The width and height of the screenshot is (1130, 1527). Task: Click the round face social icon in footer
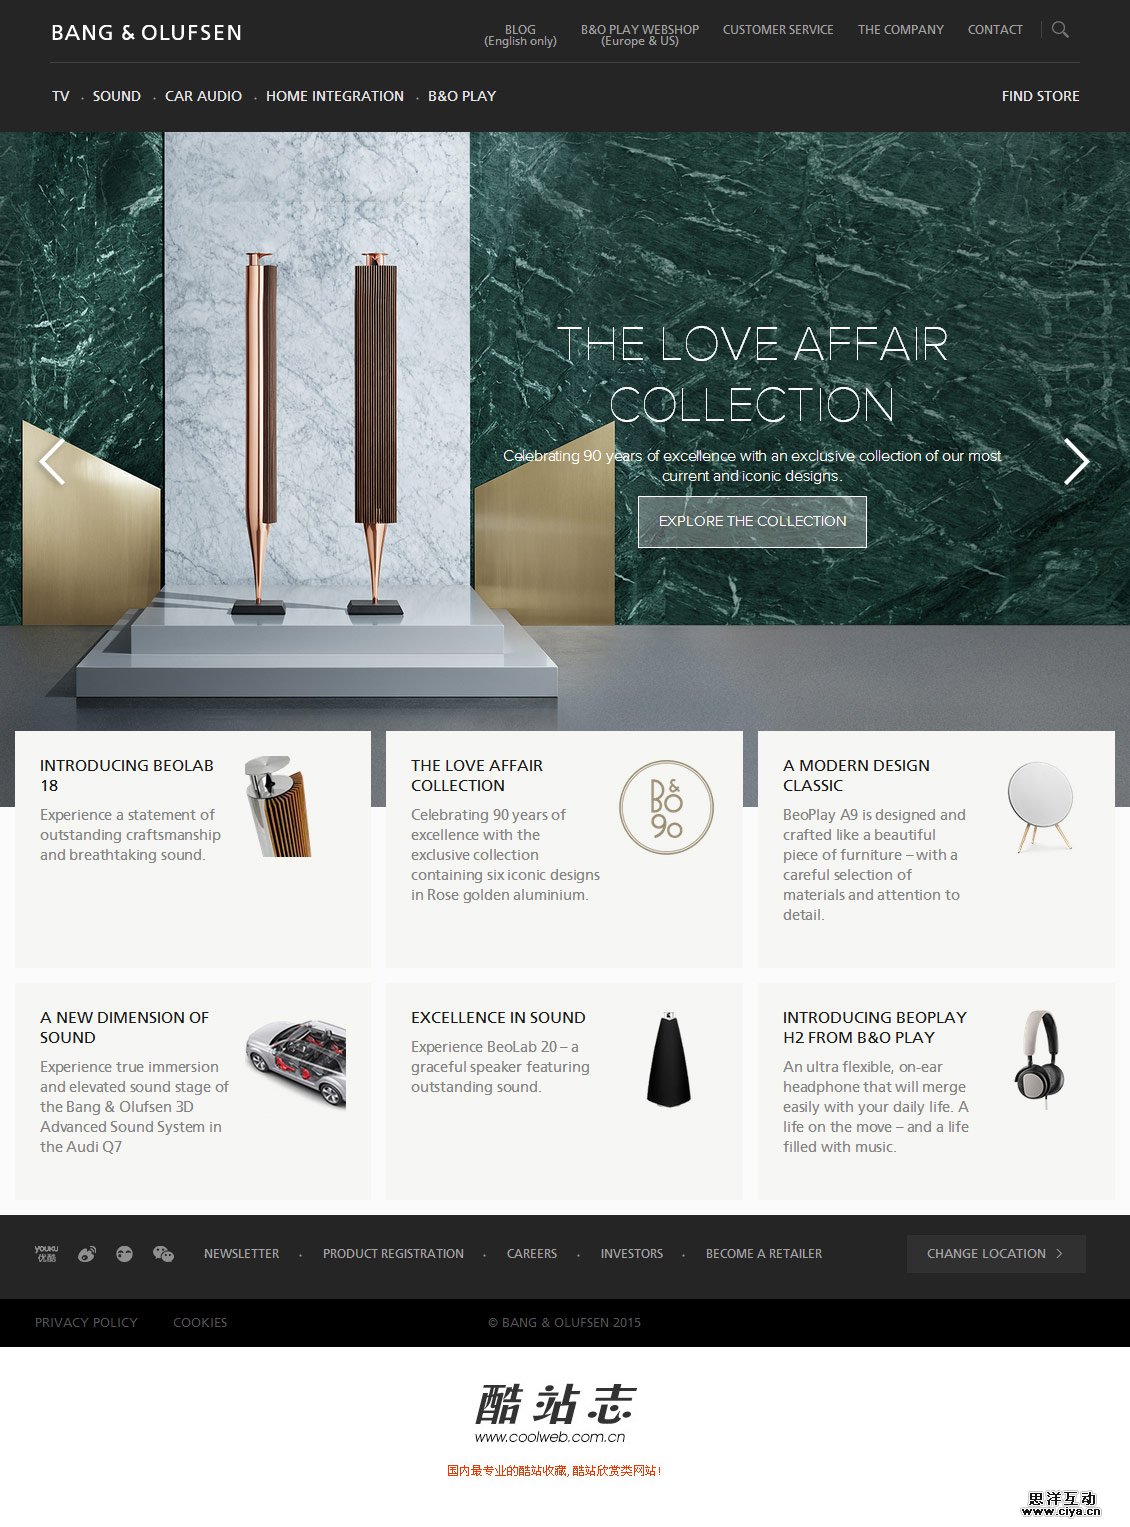124,1254
